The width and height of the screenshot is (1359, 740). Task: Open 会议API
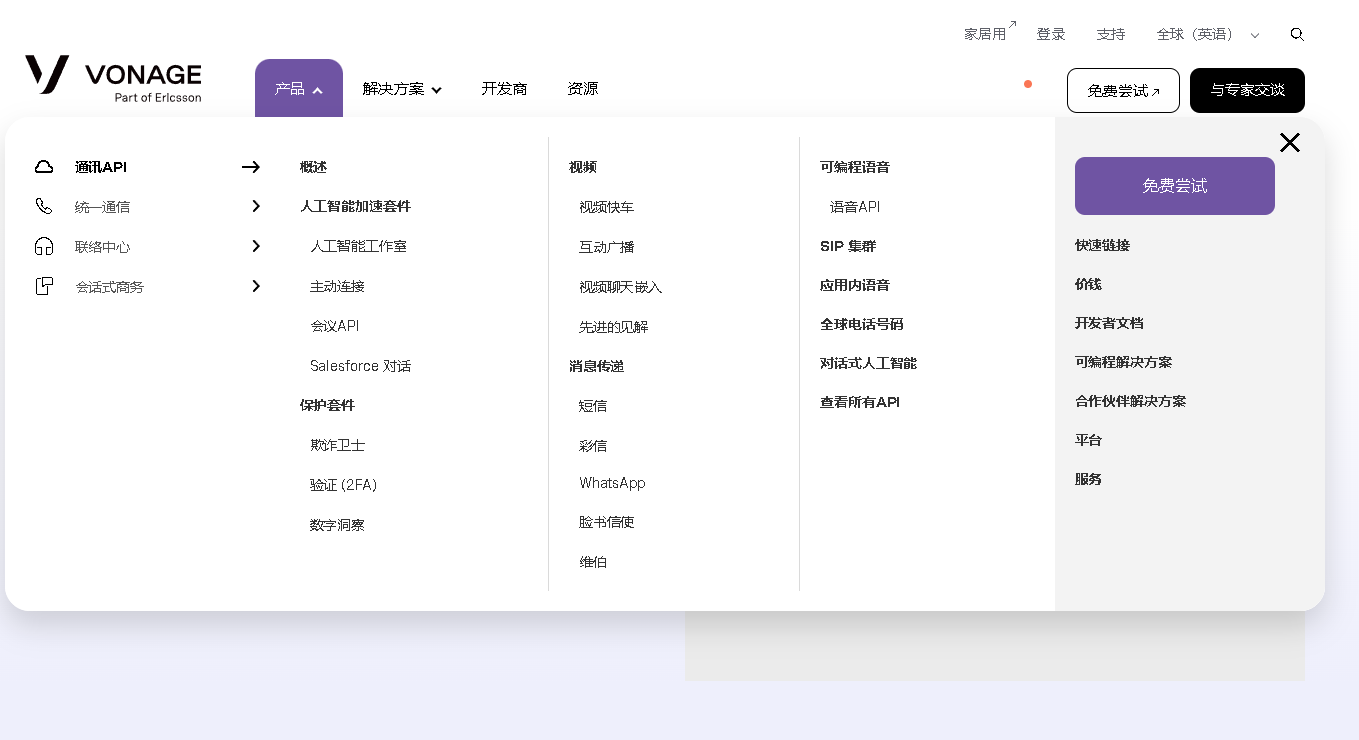334,326
